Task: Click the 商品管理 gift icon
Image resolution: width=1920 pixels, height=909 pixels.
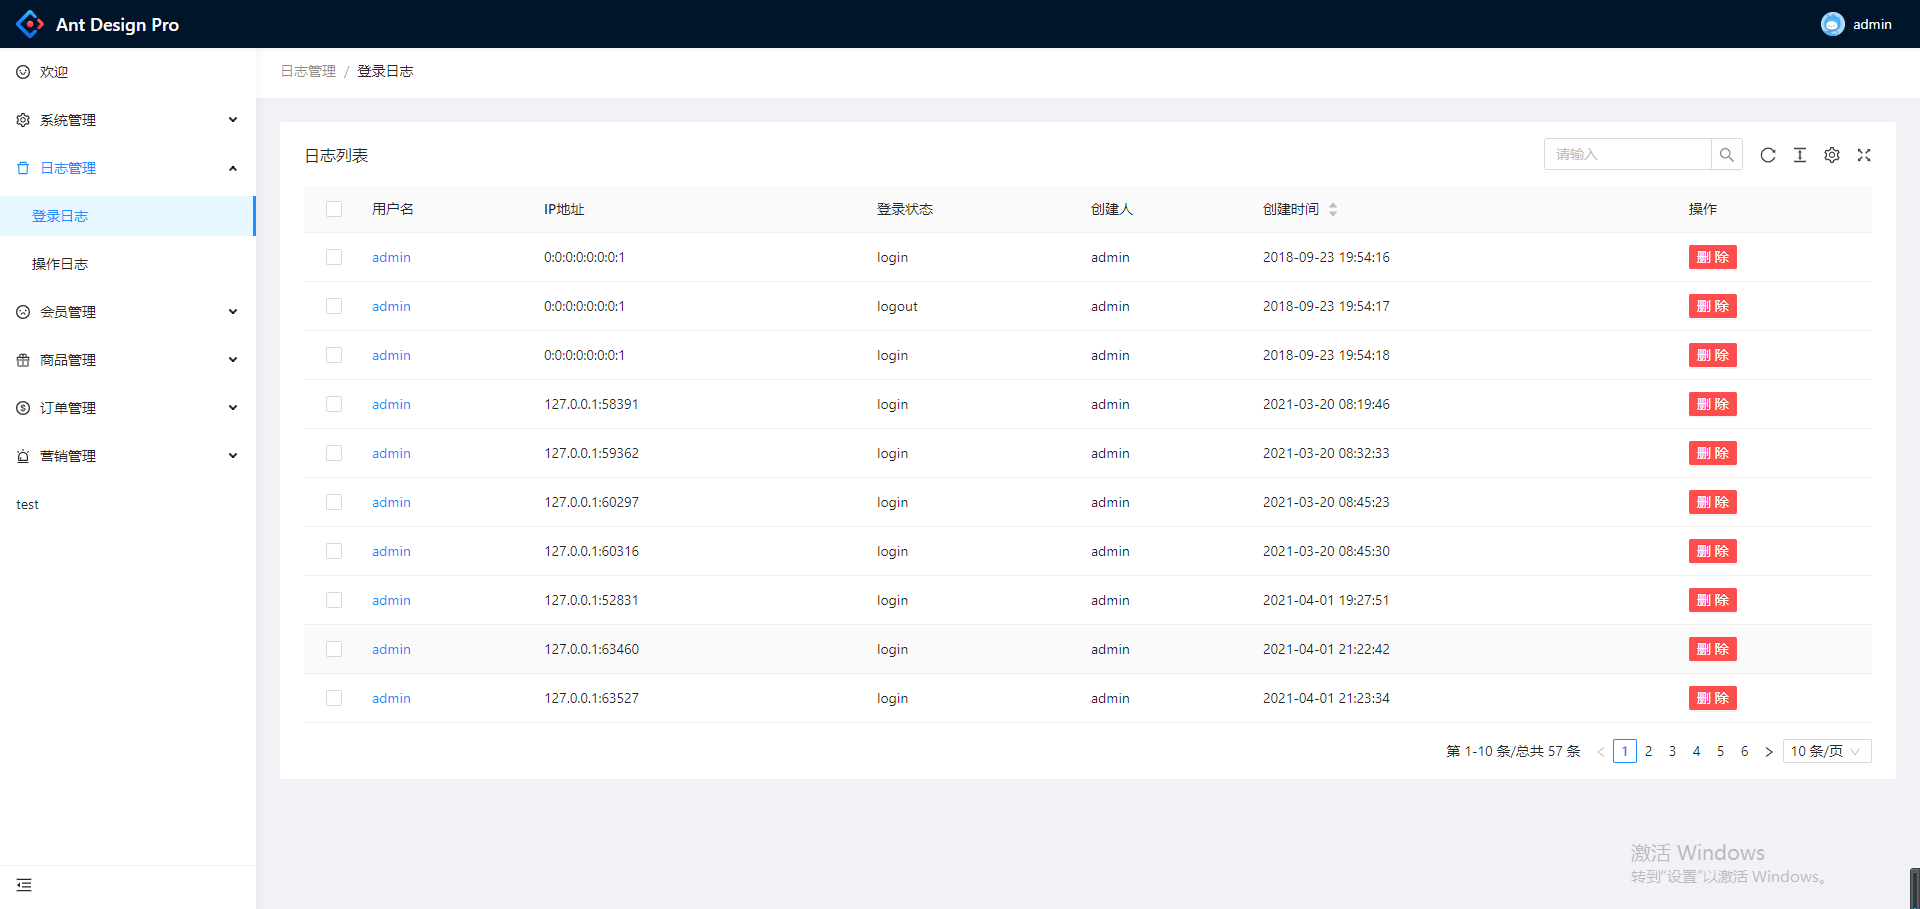Action: pos(23,360)
